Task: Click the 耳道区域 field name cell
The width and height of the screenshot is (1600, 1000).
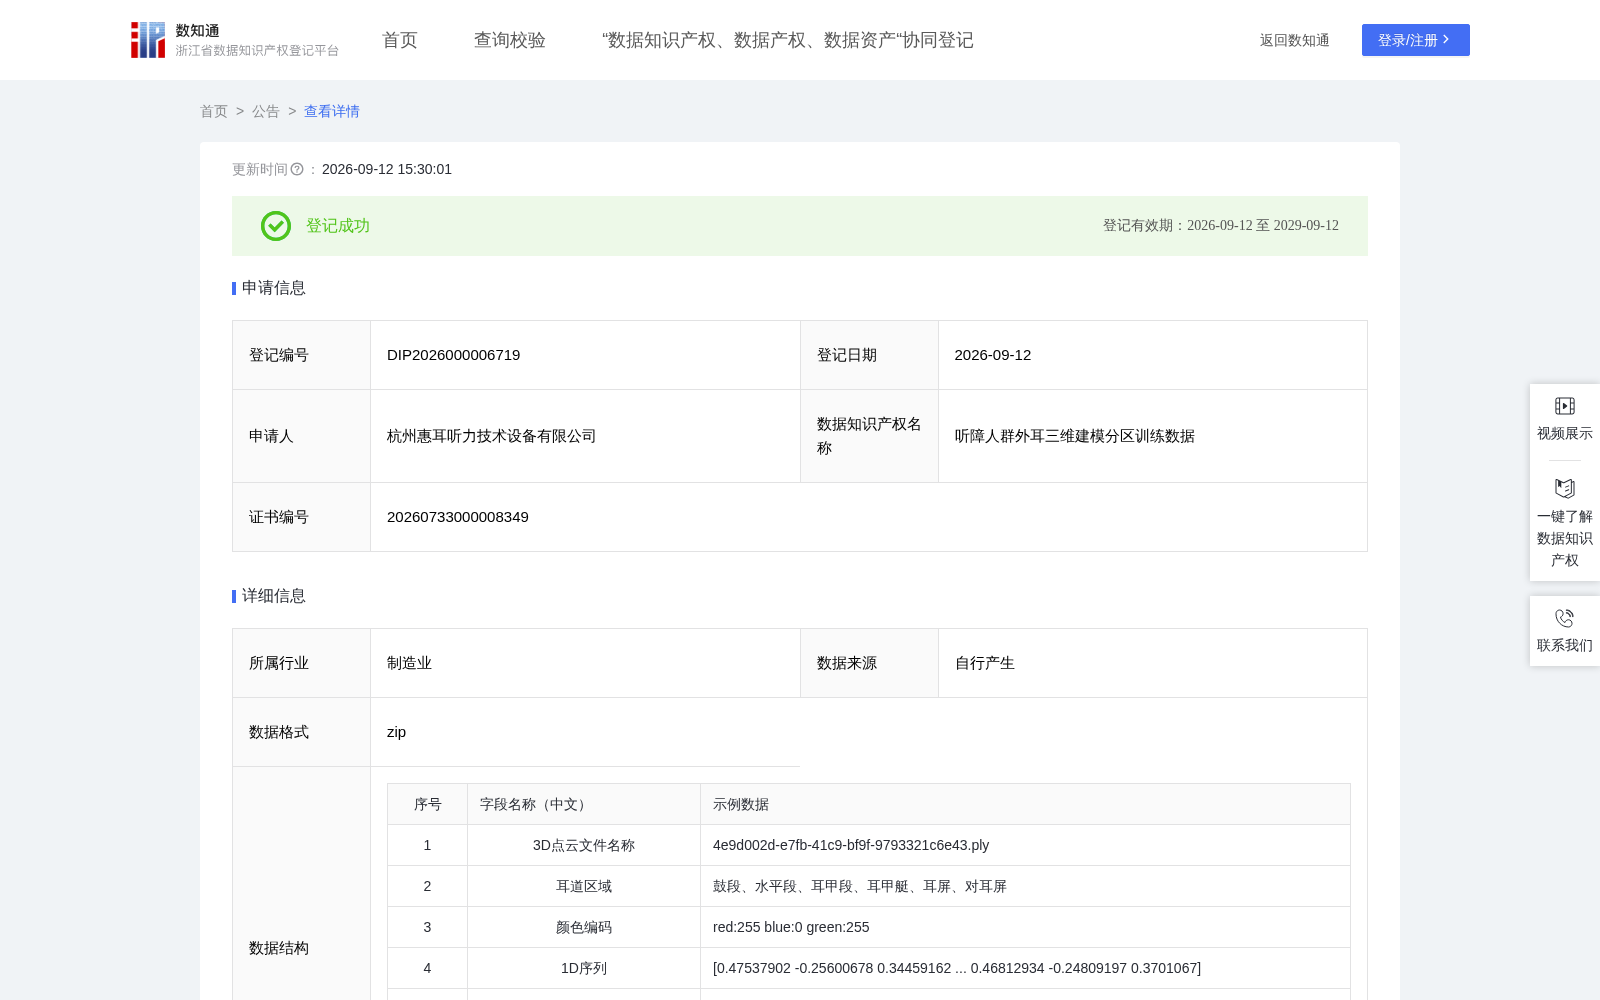Action: click(584, 886)
